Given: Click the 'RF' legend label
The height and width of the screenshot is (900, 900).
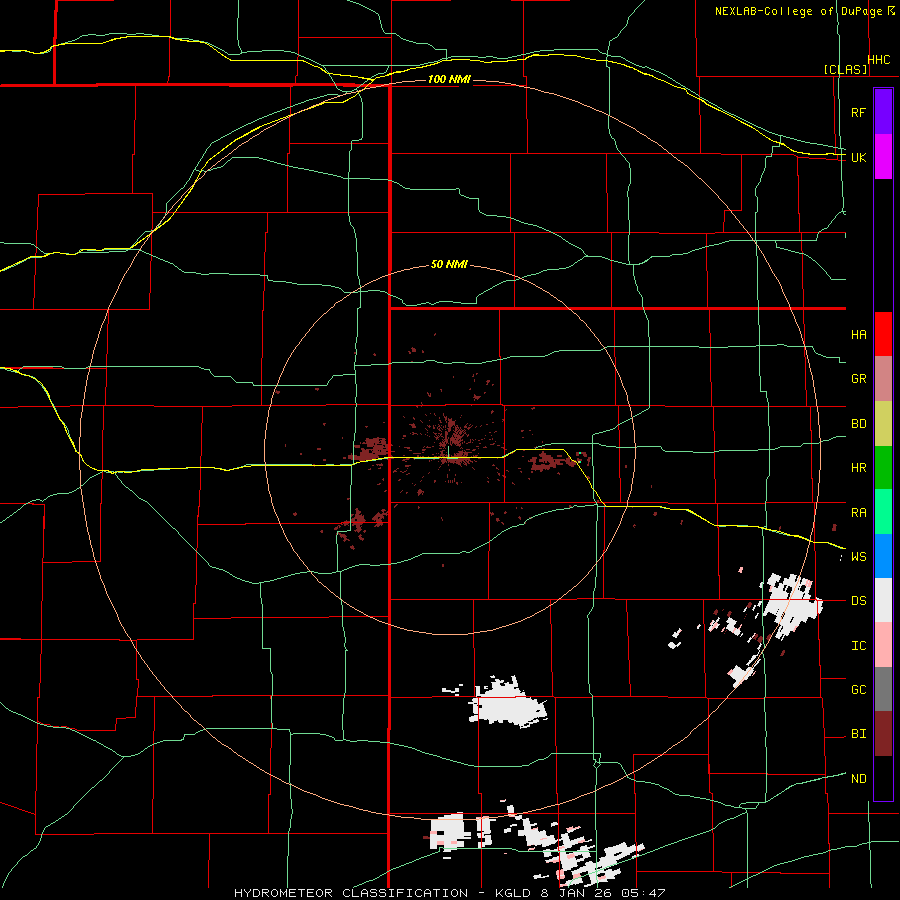Looking at the screenshot, I should pos(858,112).
